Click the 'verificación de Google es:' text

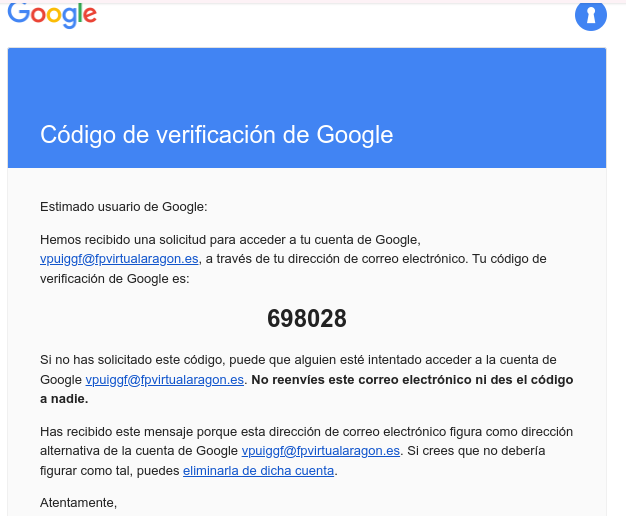[115, 278]
